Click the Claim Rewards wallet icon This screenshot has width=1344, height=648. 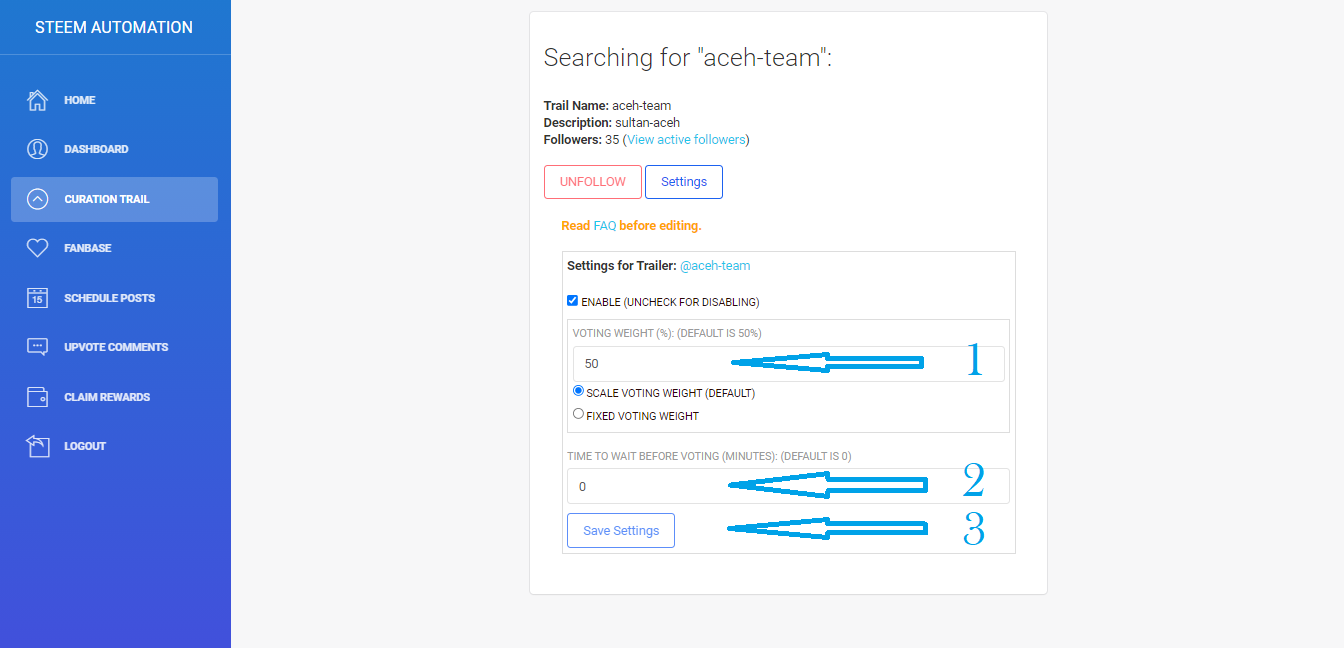(x=37, y=397)
